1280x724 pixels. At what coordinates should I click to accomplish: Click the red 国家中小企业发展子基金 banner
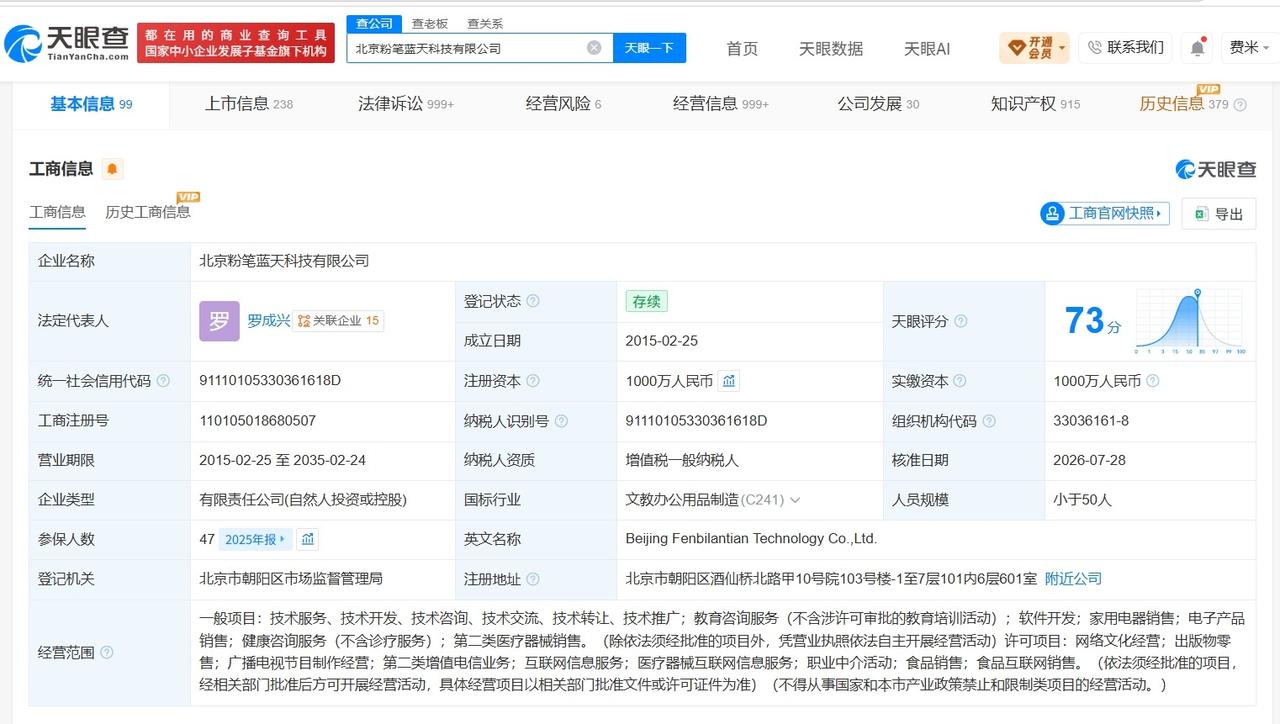pyautogui.click(x=236, y=43)
